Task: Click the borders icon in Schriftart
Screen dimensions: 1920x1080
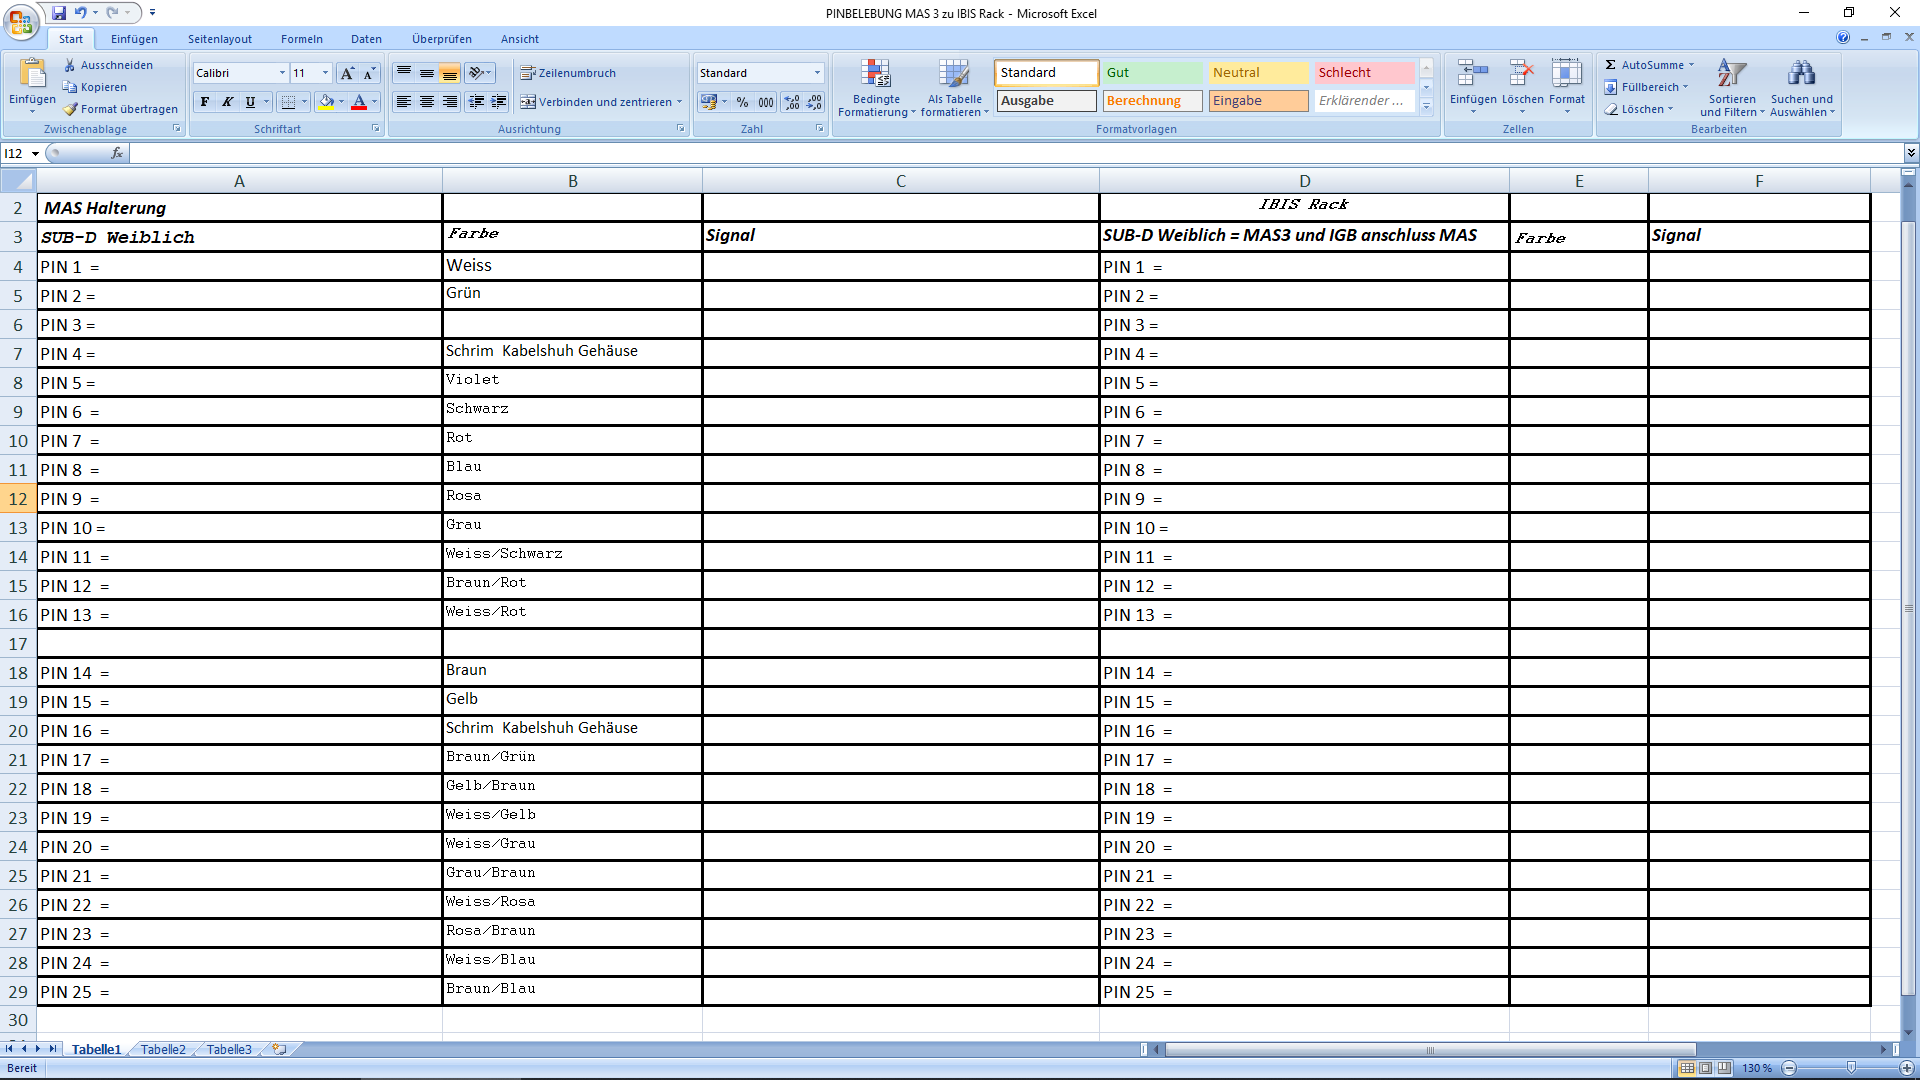Action: click(289, 102)
